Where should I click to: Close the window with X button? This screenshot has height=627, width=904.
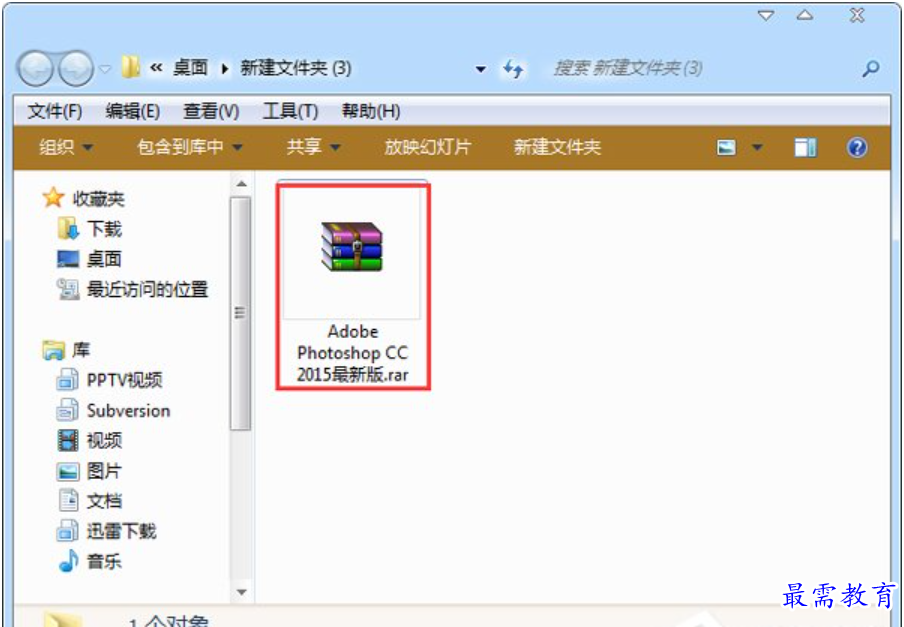pyautogui.click(x=857, y=16)
